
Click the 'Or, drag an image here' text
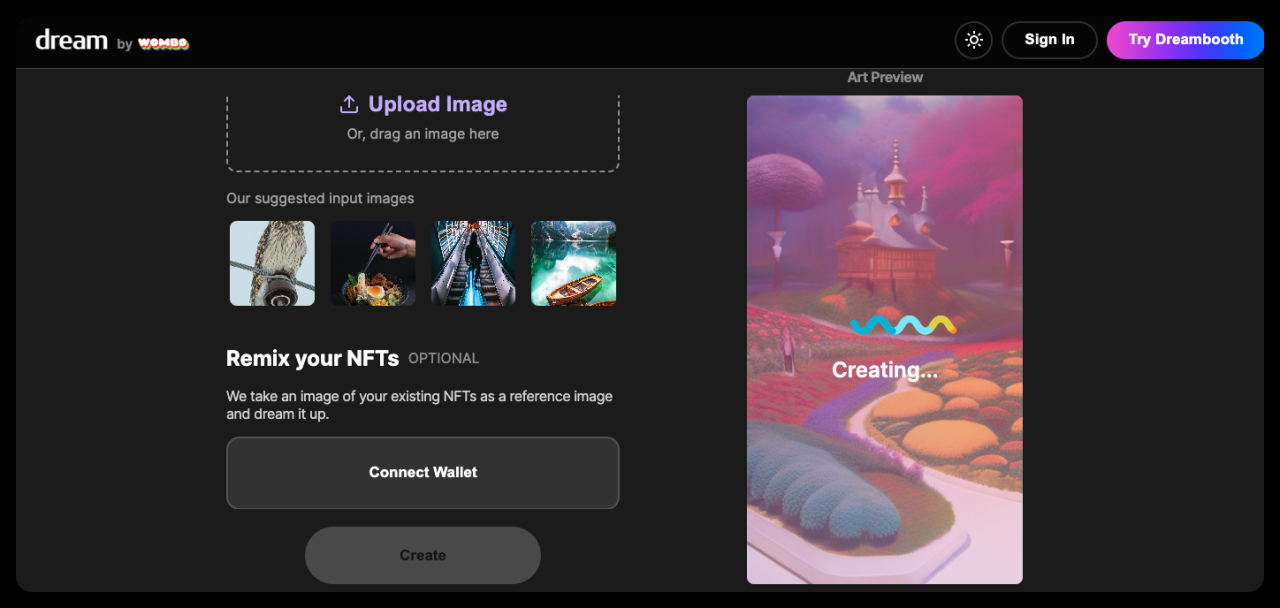tap(422, 134)
